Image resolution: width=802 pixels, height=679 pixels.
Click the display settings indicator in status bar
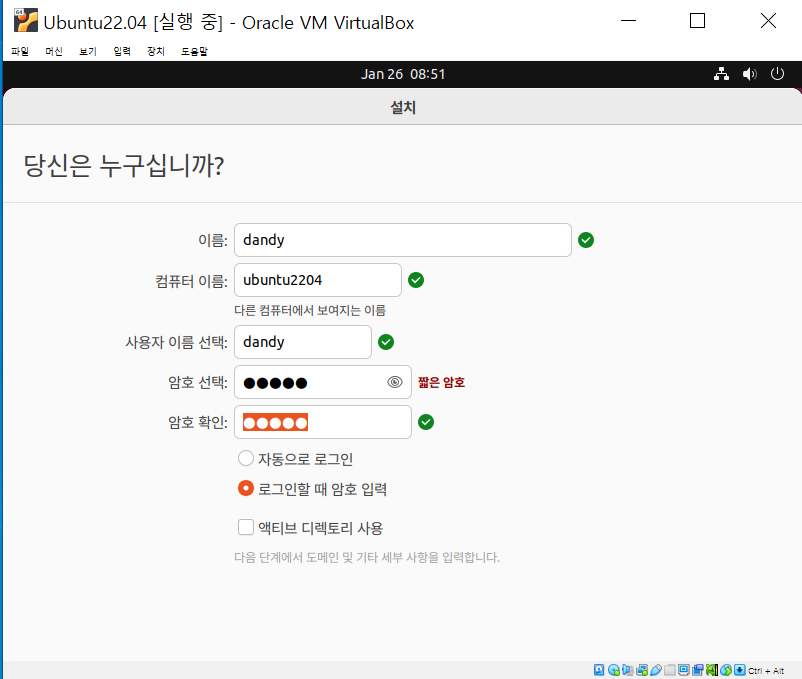(x=684, y=670)
